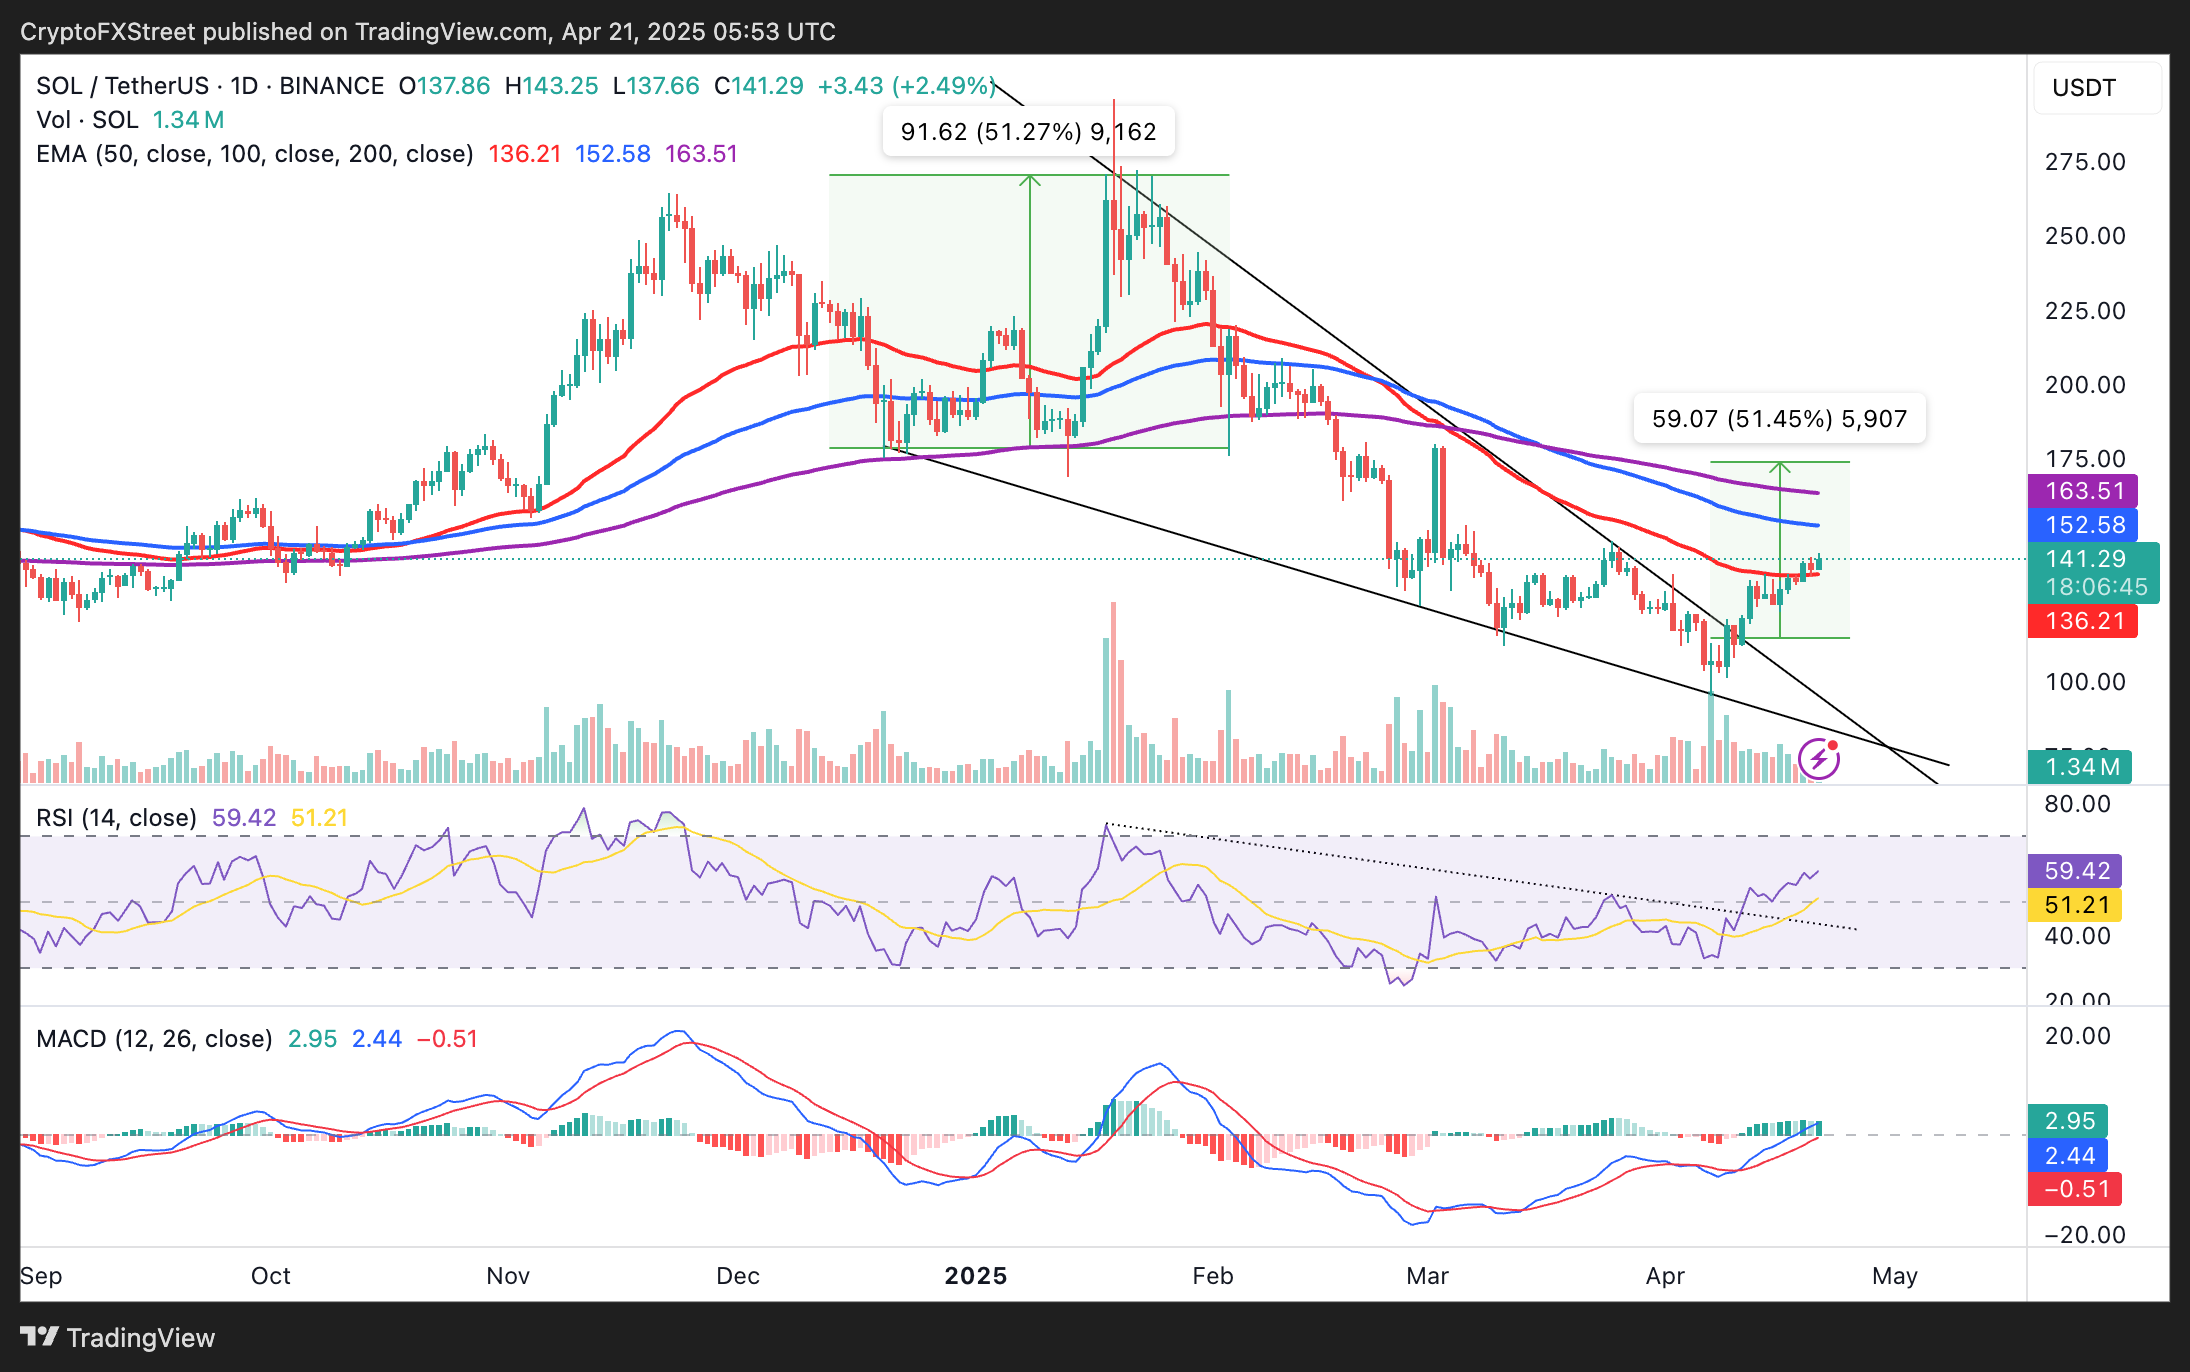The height and width of the screenshot is (1372, 2190).
Task: Click the purple lightning flash icon
Action: (1818, 759)
